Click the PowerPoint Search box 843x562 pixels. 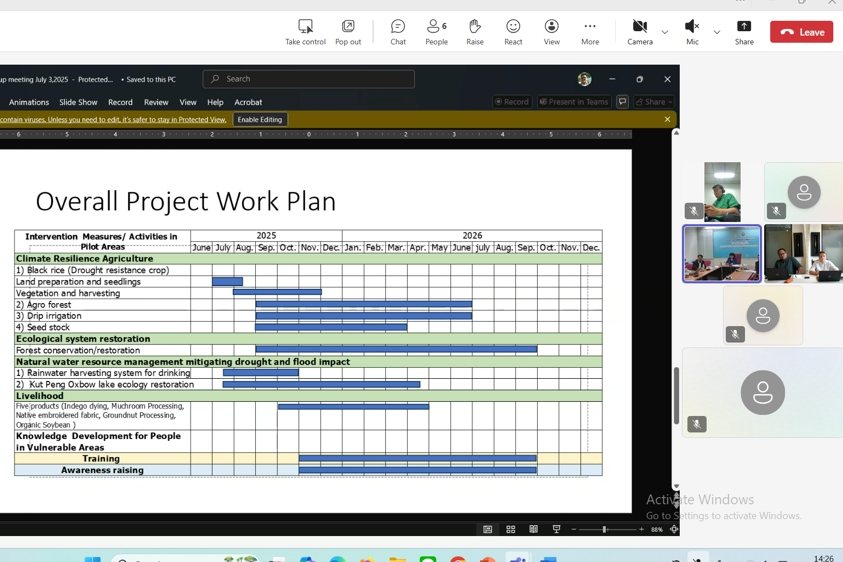click(309, 79)
